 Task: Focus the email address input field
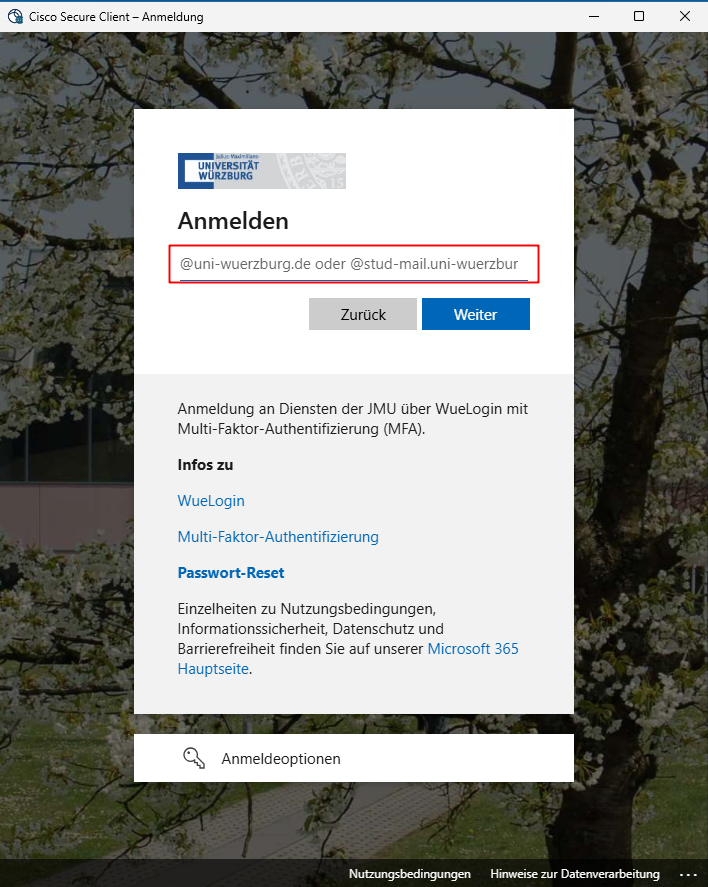tap(353, 264)
